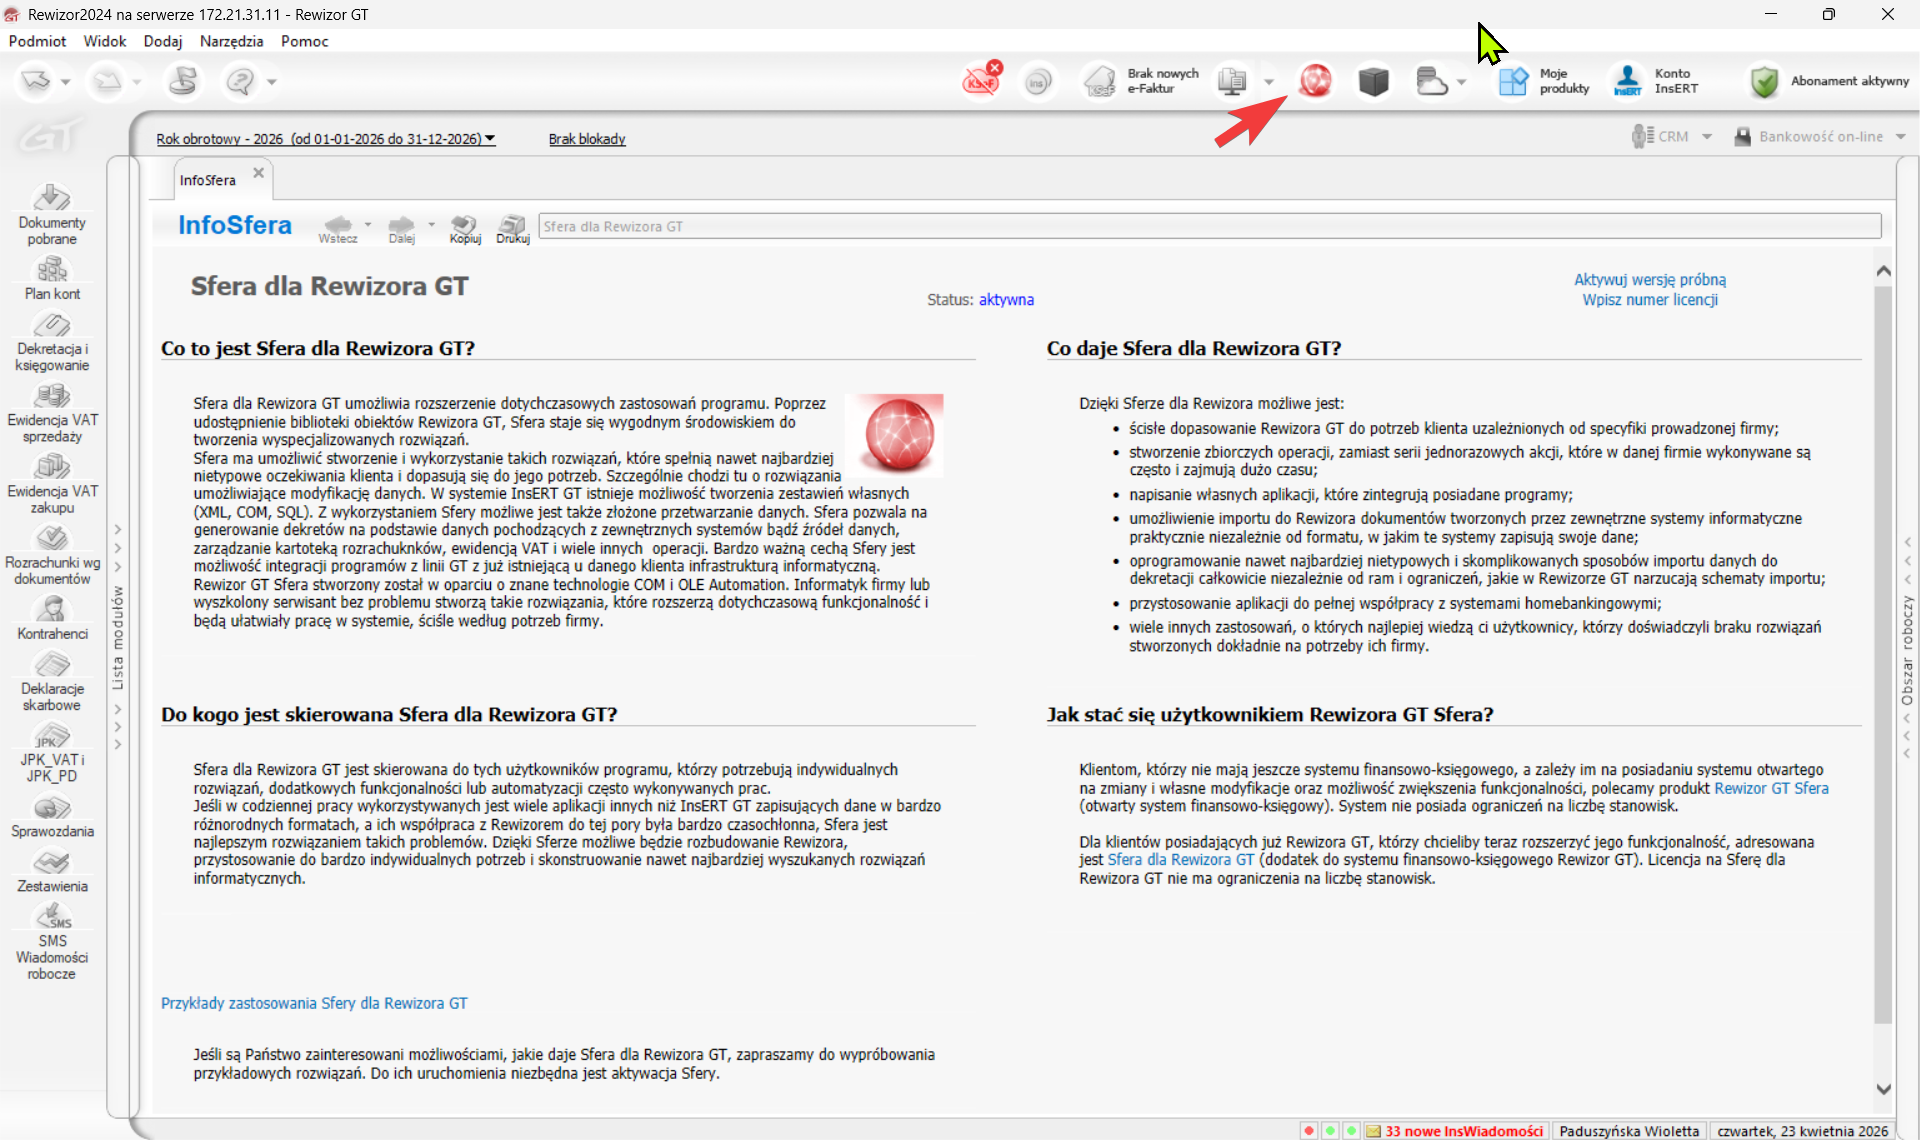Click the Abonament aktywny shield icon
This screenshot has height=1140, width=1920.
click(x=1764, y=81)
